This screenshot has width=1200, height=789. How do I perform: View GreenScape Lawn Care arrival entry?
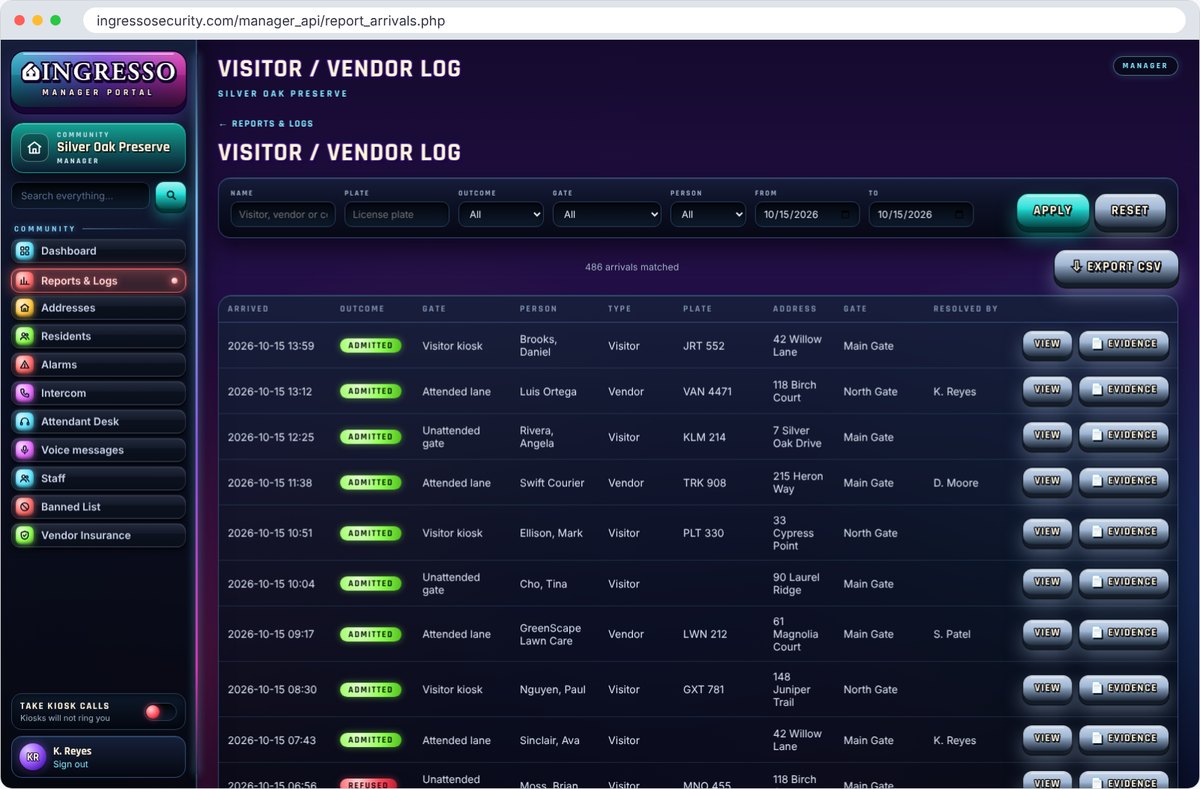click(x=1047, y=633)
